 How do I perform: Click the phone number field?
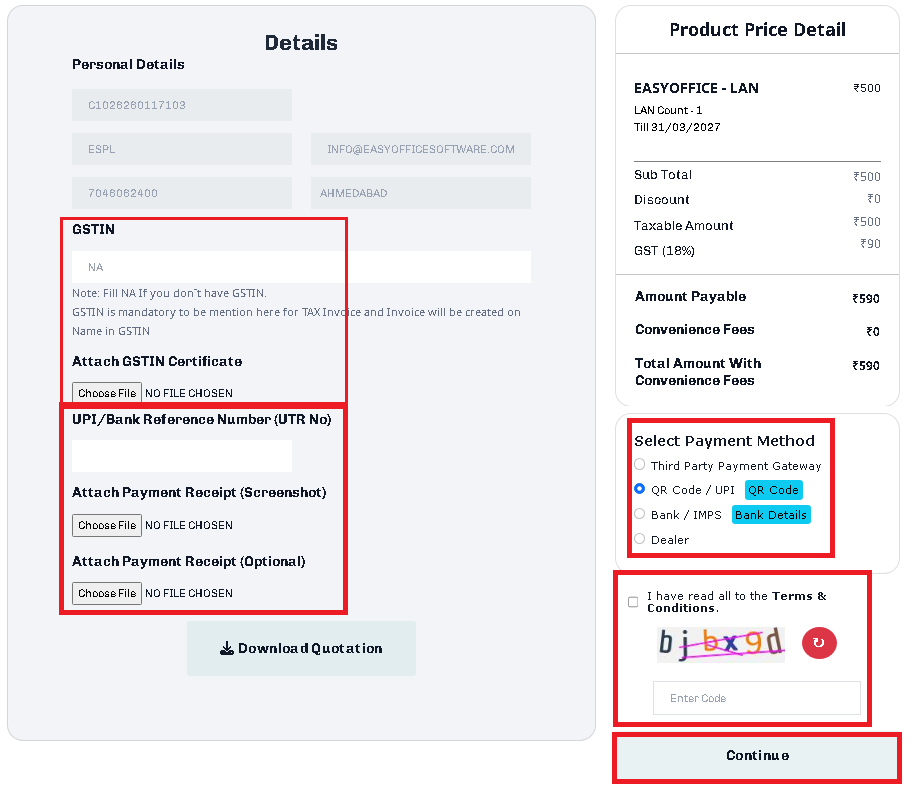182,193
